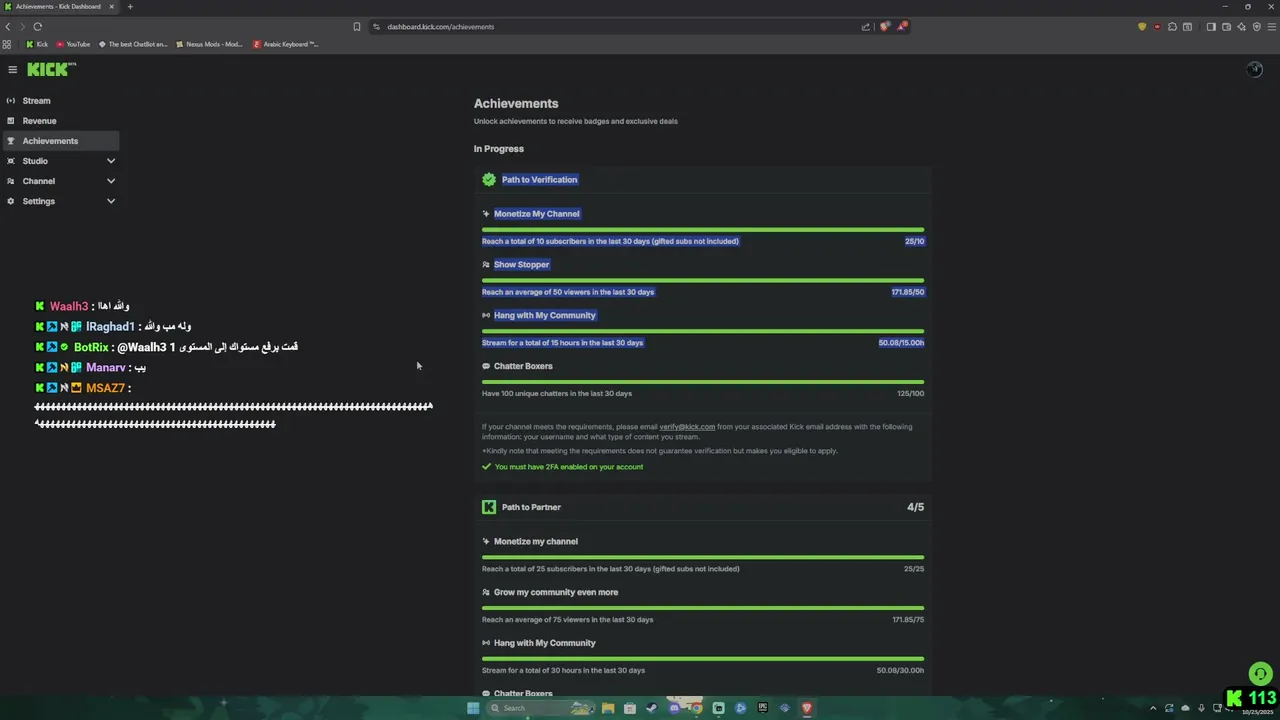Click the apps grid icon in bookmarks bar
Image resolution: width=1280 pixels, height=720 pixels.
[x=7, y=44]
